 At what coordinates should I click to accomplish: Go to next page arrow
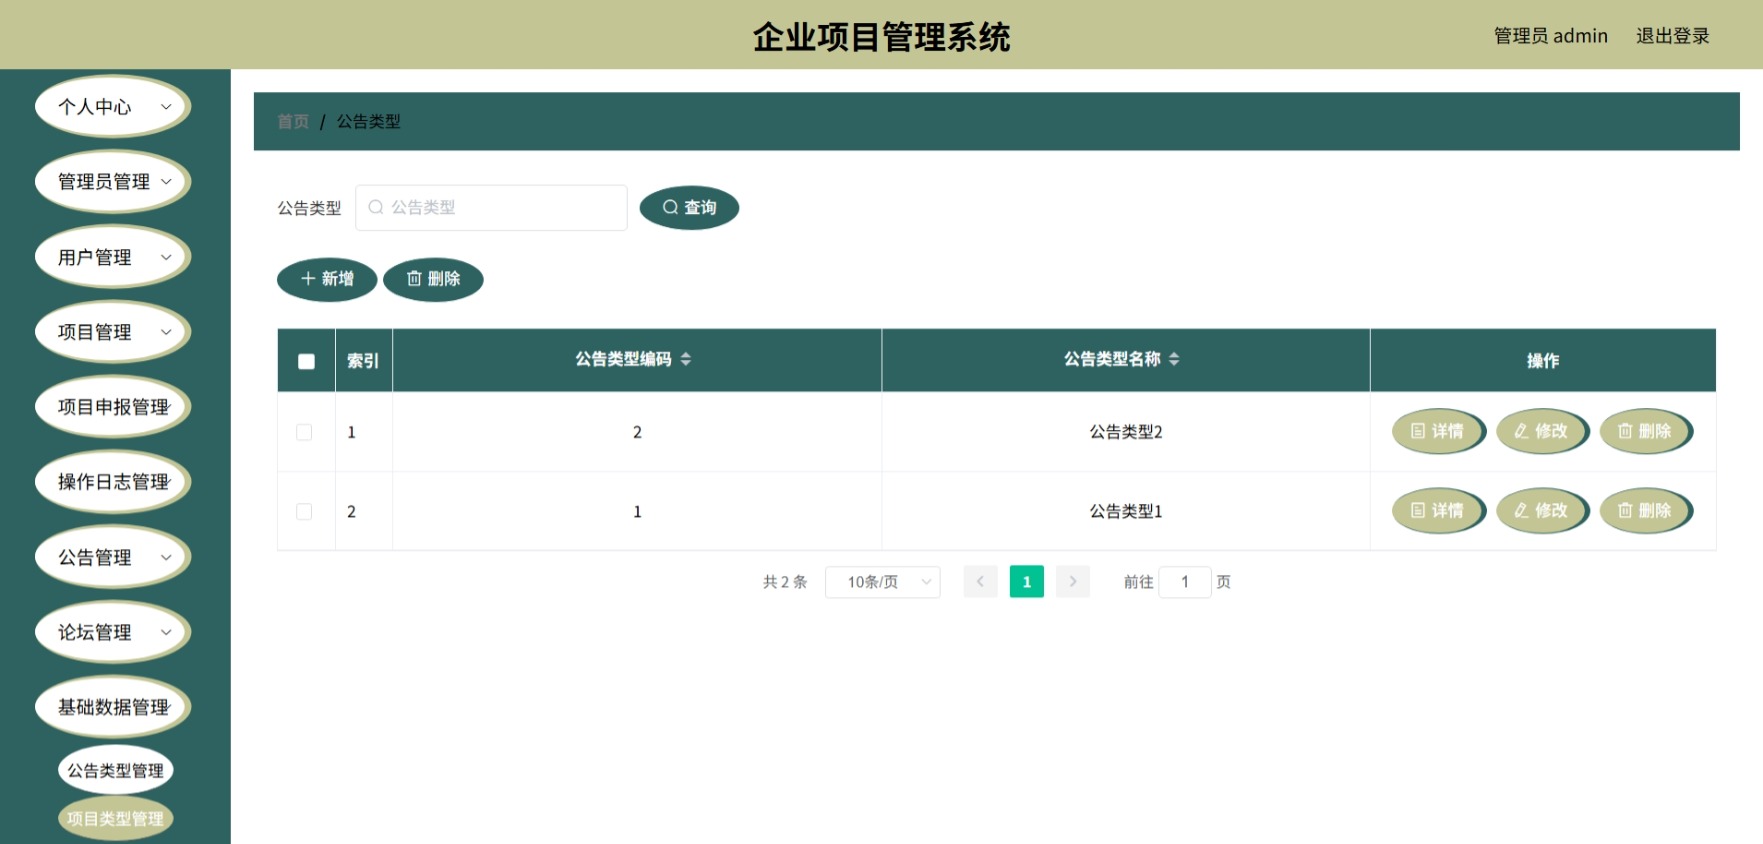point(1073,581)
